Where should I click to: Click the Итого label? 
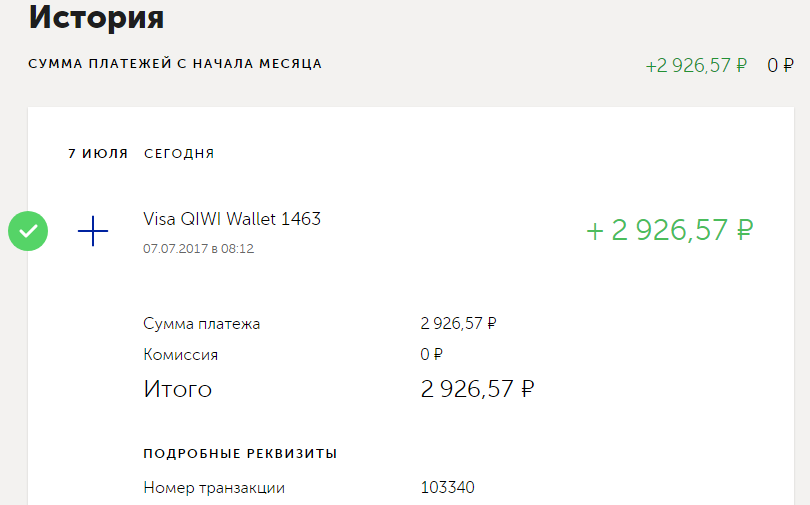(178, 389)
